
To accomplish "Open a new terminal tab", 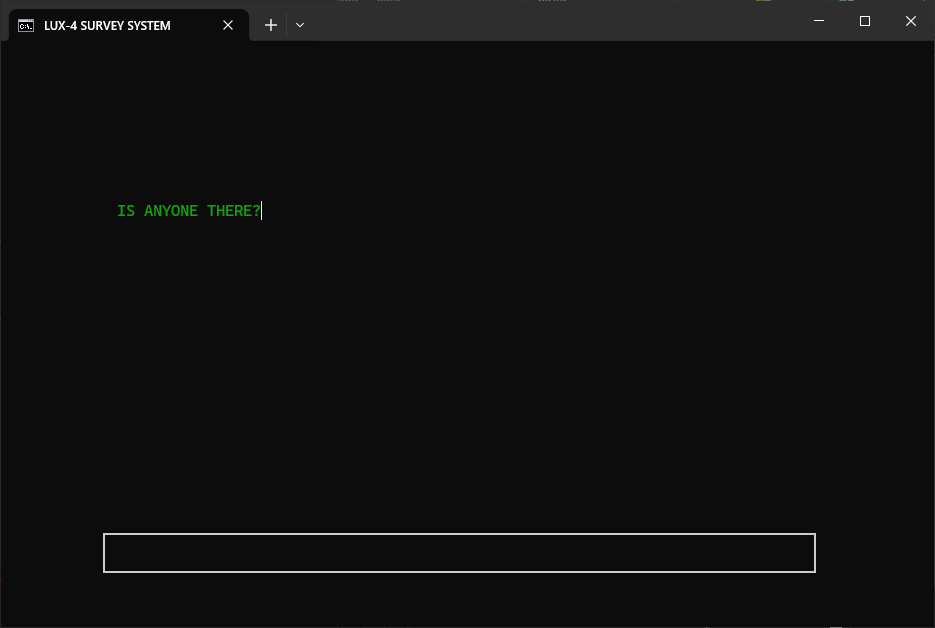I will pos(271,25).
